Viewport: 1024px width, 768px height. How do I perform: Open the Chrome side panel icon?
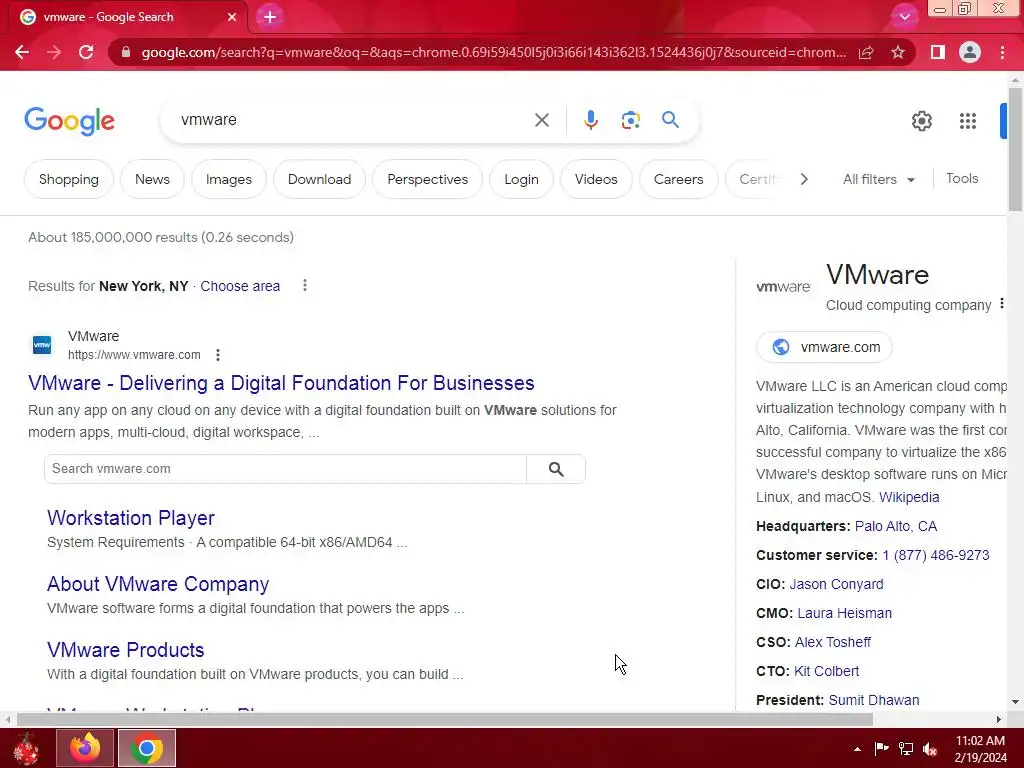pos(938,52)
